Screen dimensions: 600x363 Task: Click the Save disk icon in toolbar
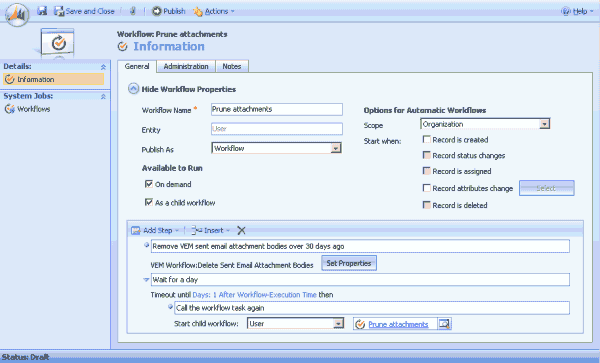tap(42, 11)
